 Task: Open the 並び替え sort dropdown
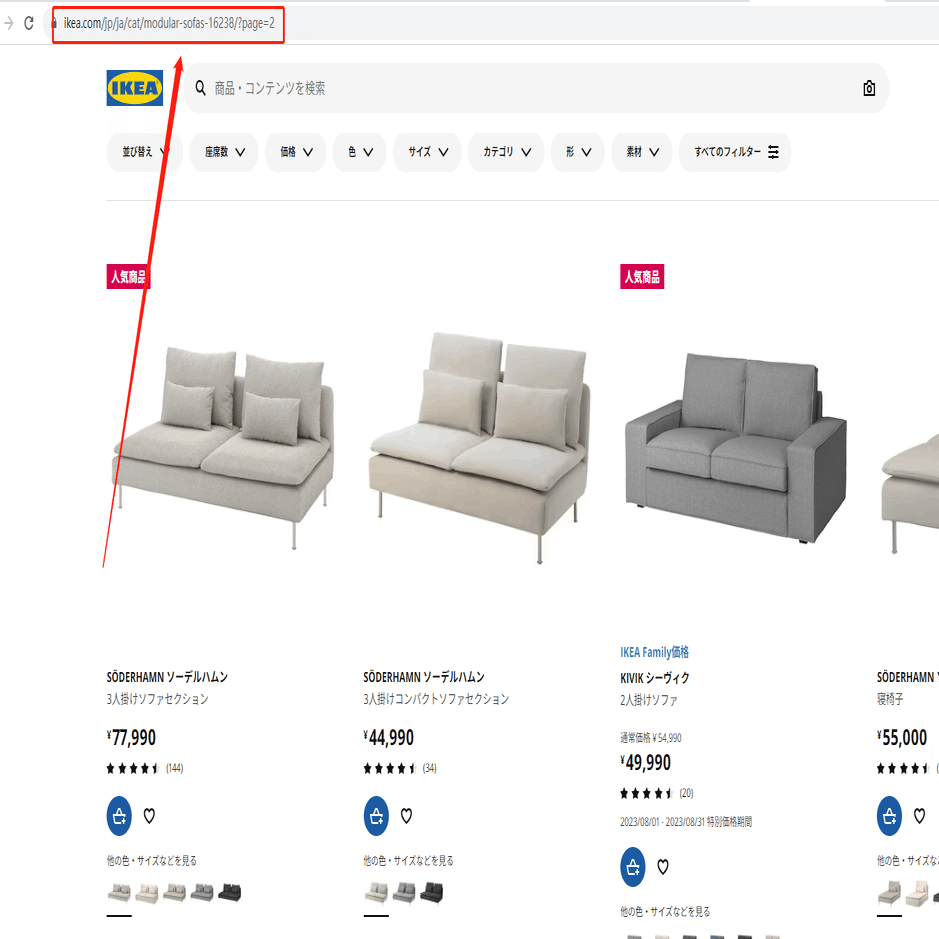tap(144, 152)
